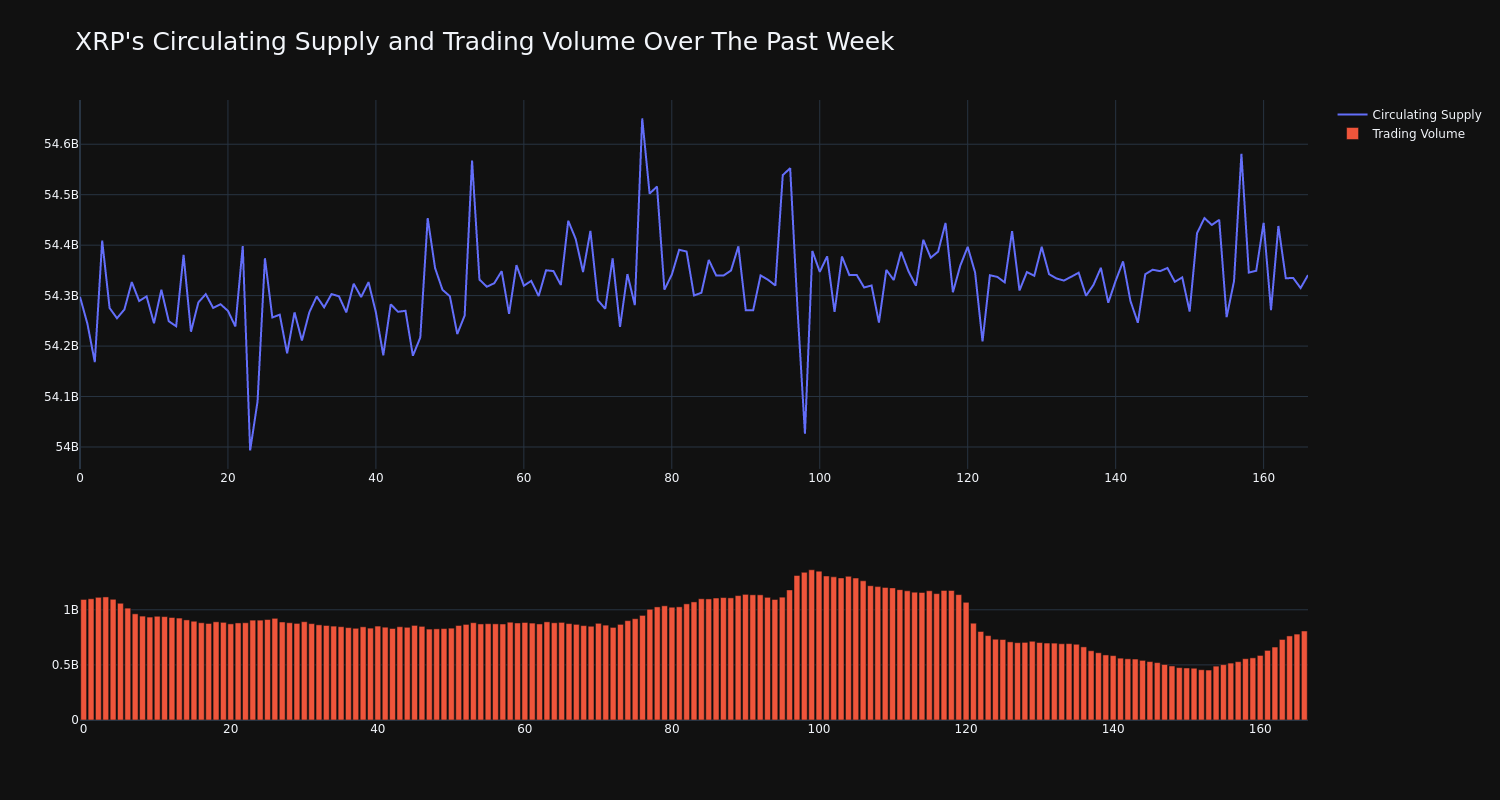Click the 0.5B label on volume chart
The height and width of the screenshot is (800, 1500).
pos(65,665)
